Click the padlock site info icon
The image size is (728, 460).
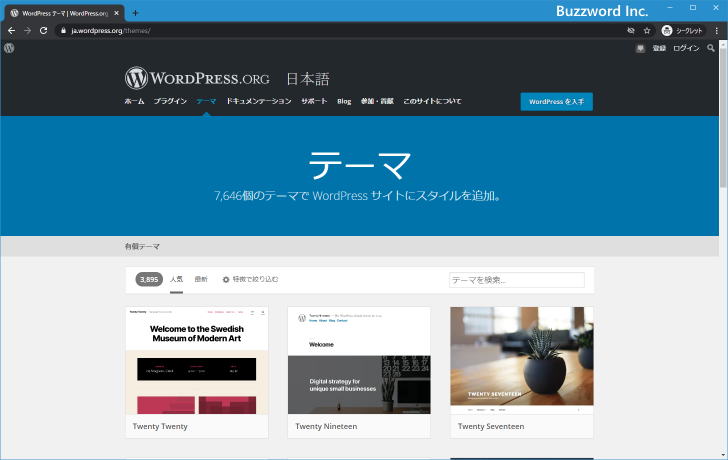[x=64, y=31]
